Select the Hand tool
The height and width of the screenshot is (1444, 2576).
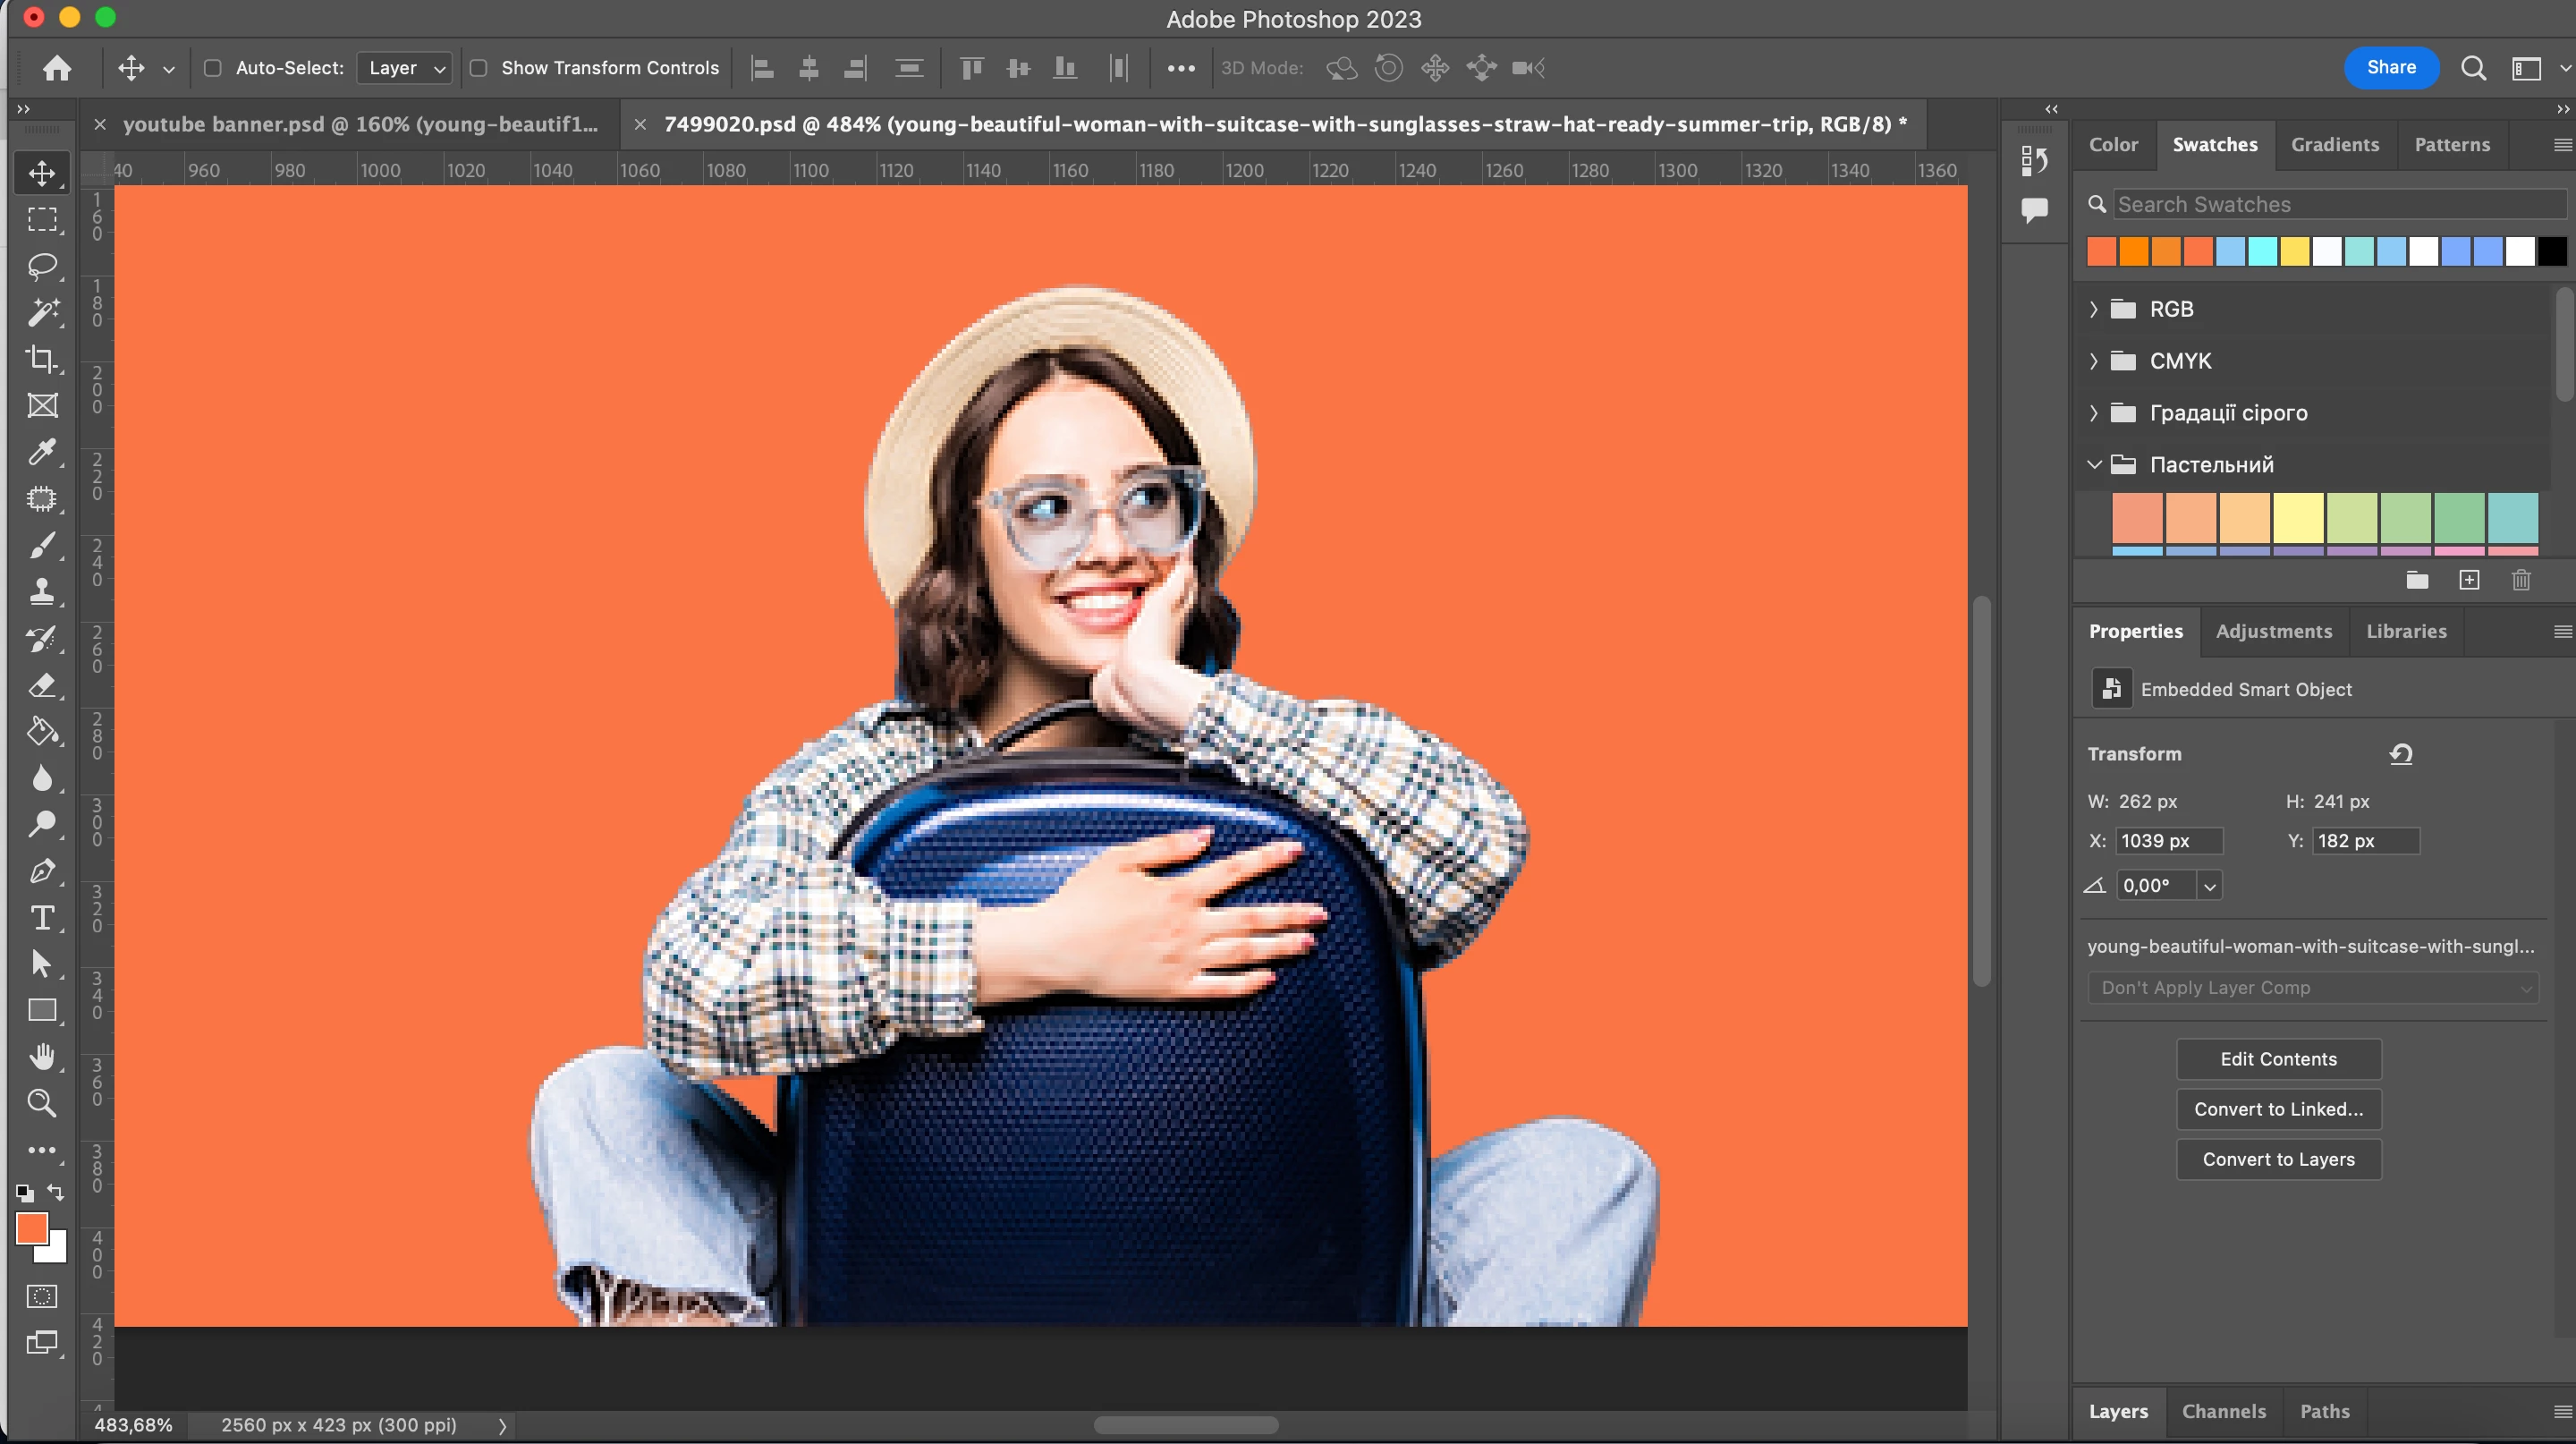point(42,1056)
